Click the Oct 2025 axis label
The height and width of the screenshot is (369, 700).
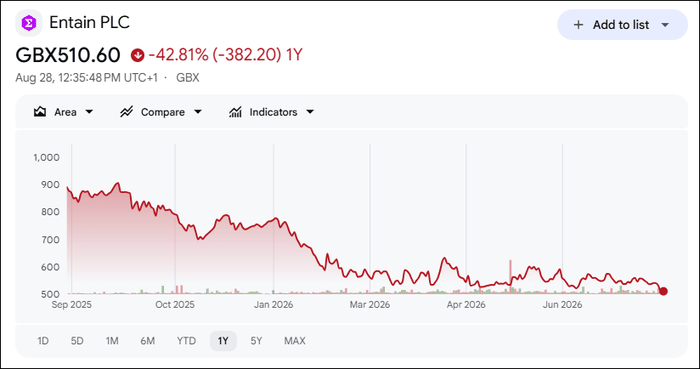[175, 305]
